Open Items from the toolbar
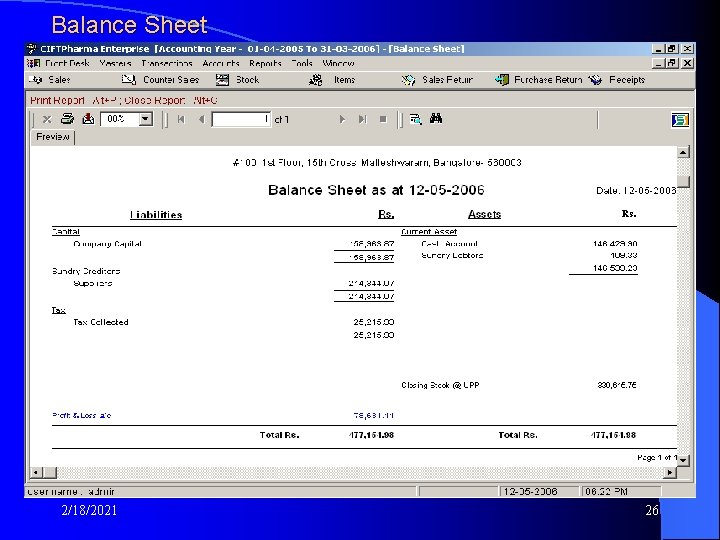 tap(332, 80)
